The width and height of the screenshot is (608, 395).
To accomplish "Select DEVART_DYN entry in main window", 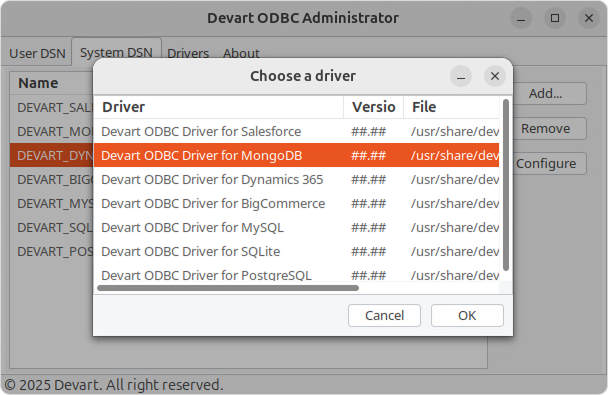I will [52, 155].
